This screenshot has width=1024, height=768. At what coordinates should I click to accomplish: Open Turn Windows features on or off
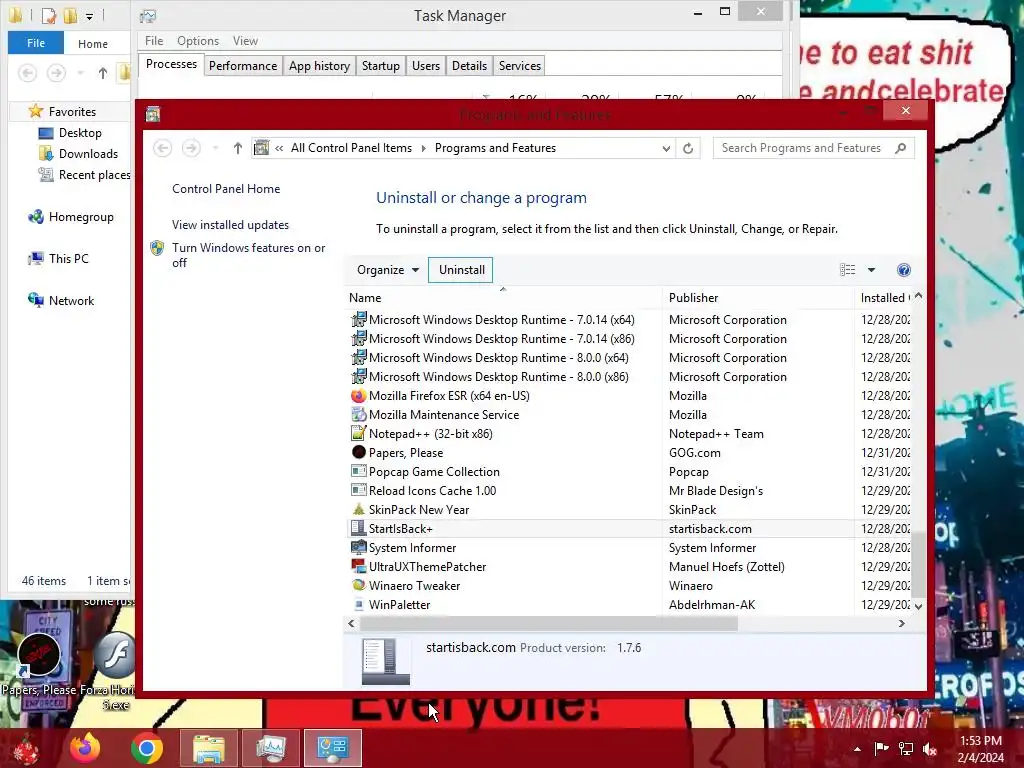(248, 255)
